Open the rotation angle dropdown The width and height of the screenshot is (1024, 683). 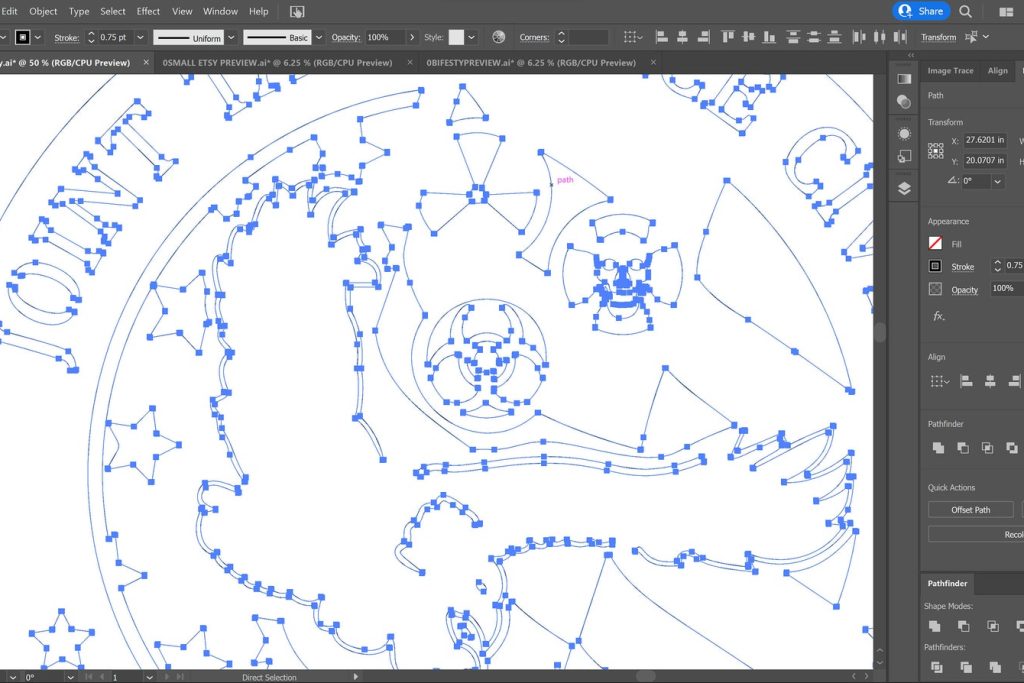(997, 181)
